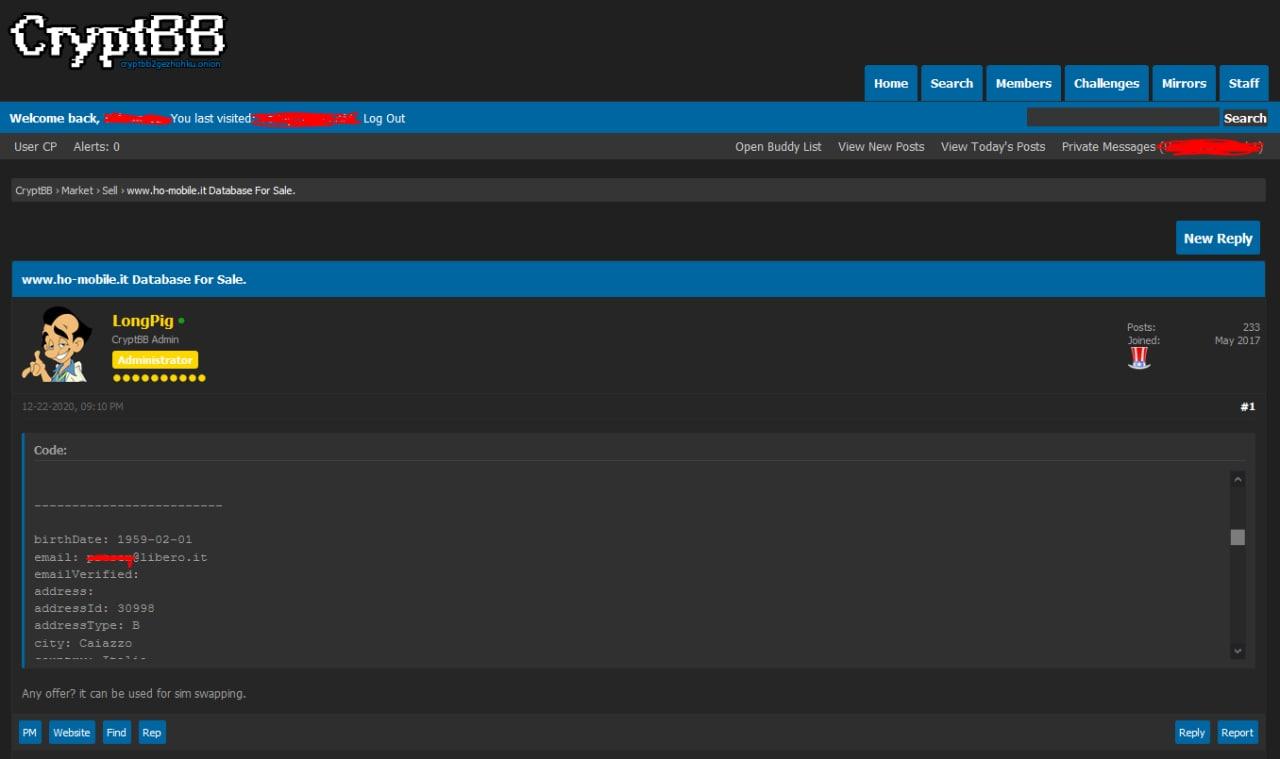This screenshot has width=1280, height=759.
Task: Click the 'city: Caiazzo' line
Action: [83, 643]
